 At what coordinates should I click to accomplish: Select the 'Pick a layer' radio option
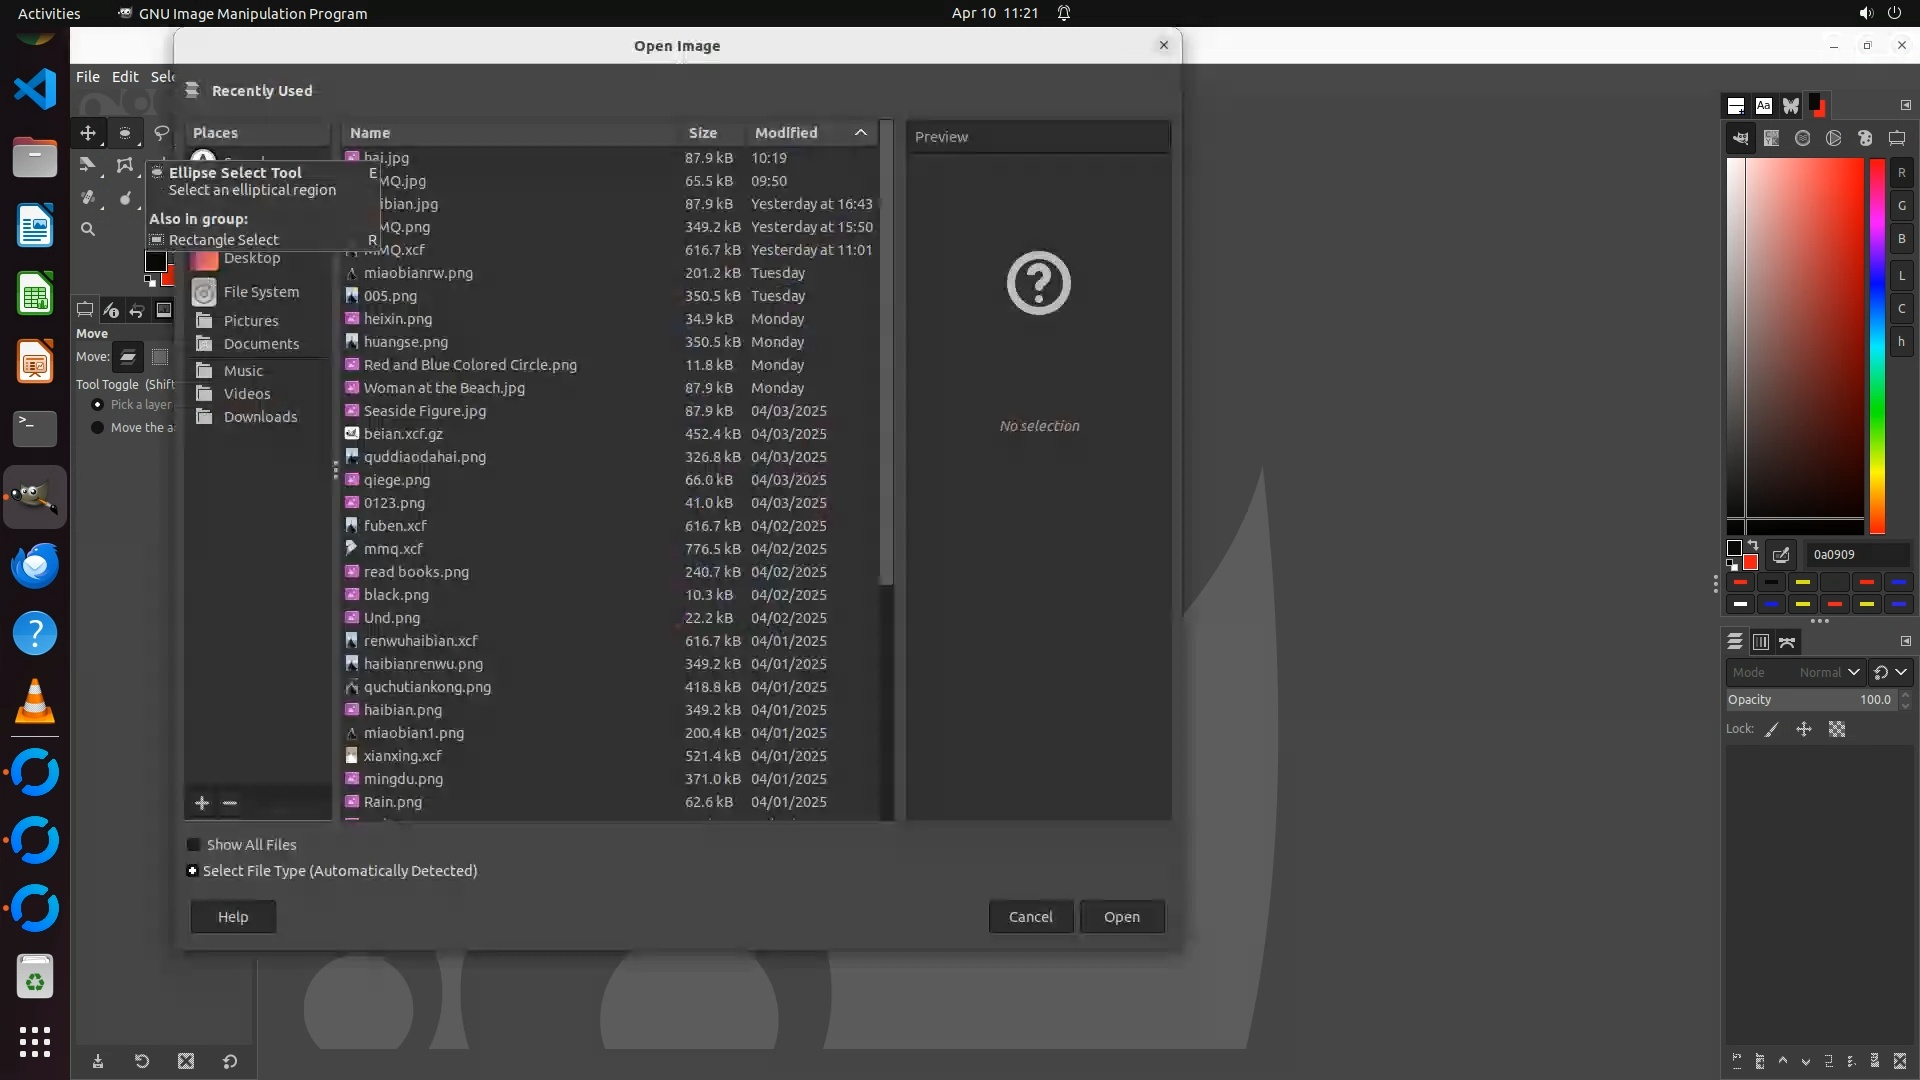[97, 405]
